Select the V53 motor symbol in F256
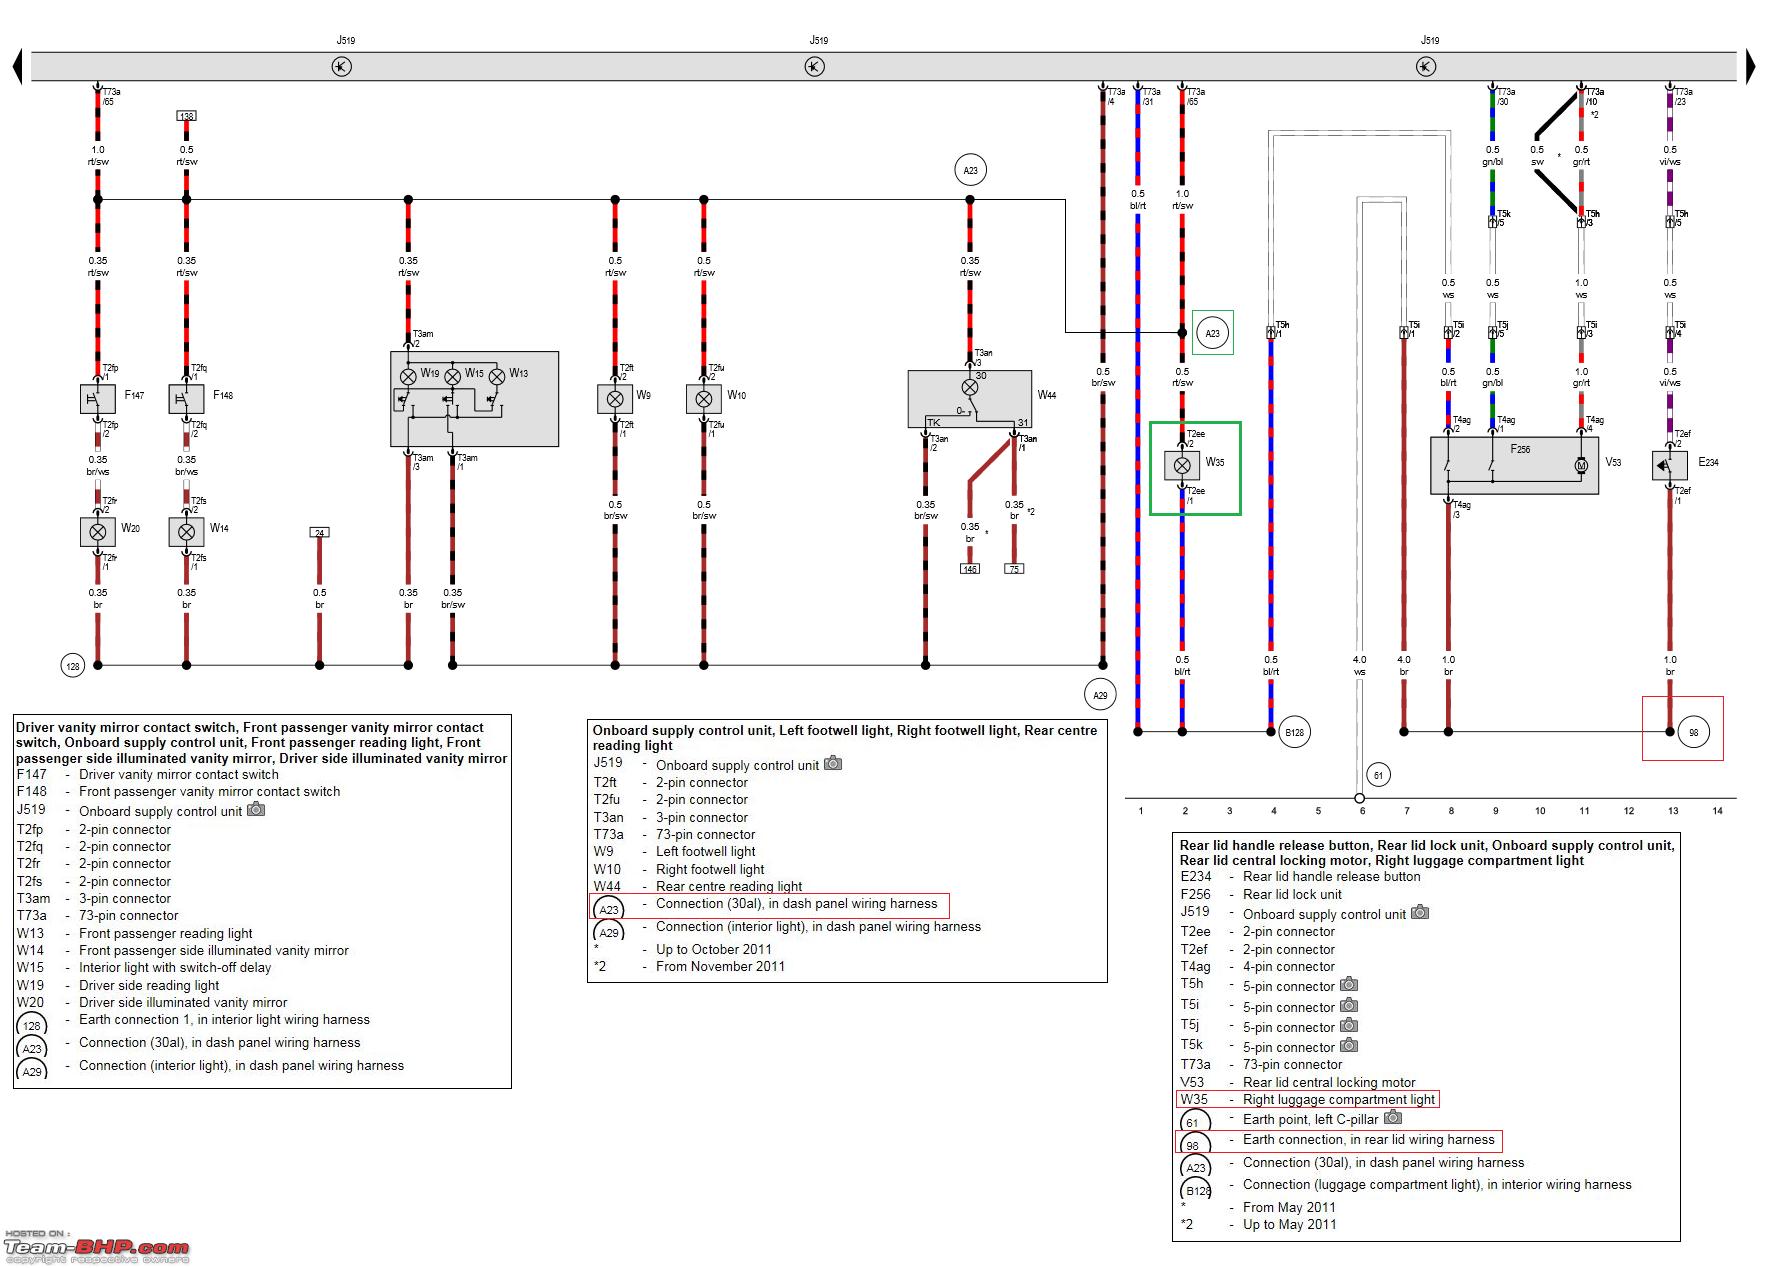This screenshot has width=1768, height=1268. (1581, 466)
